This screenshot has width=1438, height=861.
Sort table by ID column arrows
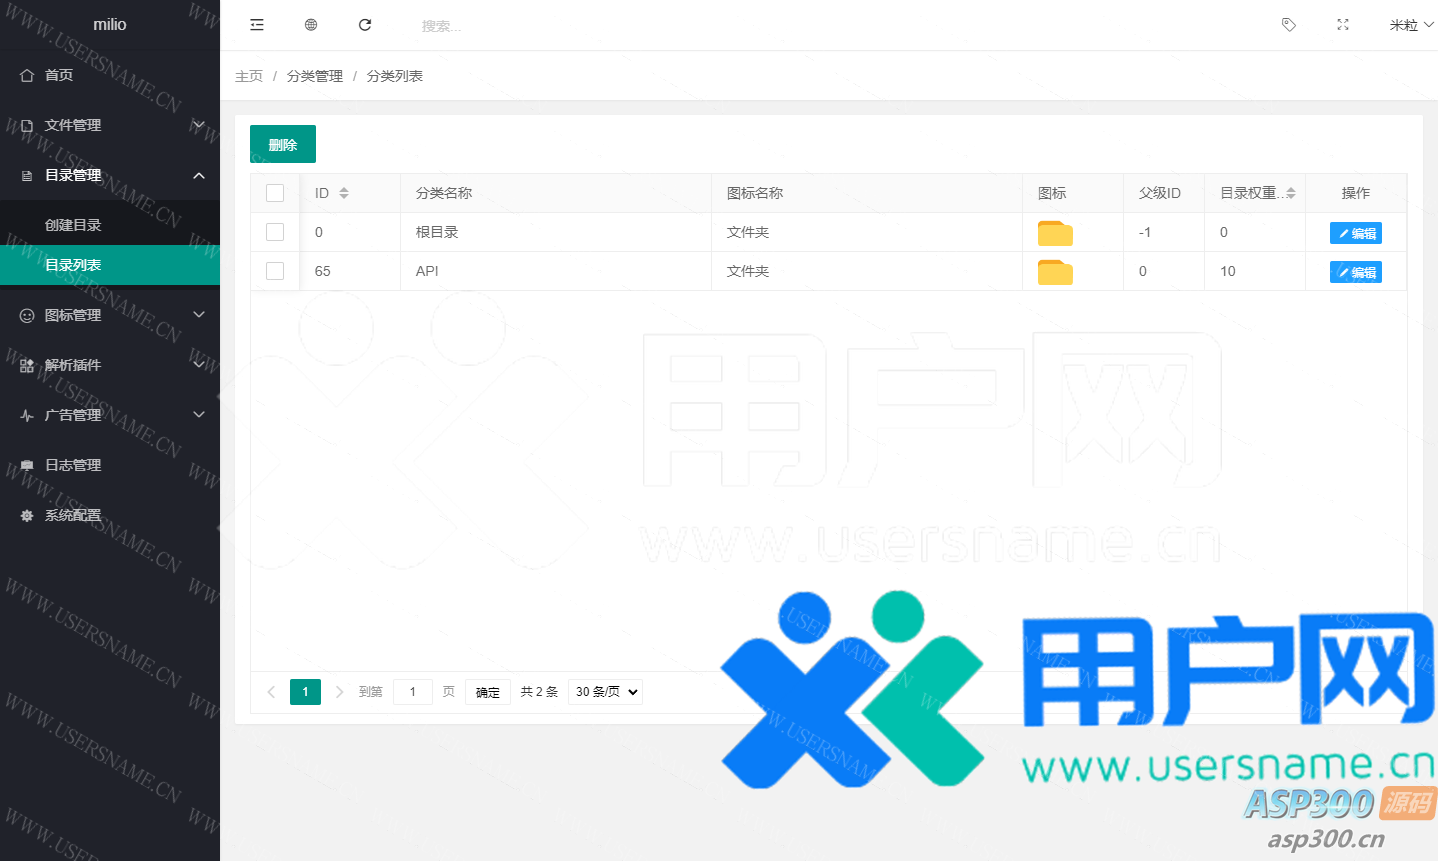click(344, 193)
